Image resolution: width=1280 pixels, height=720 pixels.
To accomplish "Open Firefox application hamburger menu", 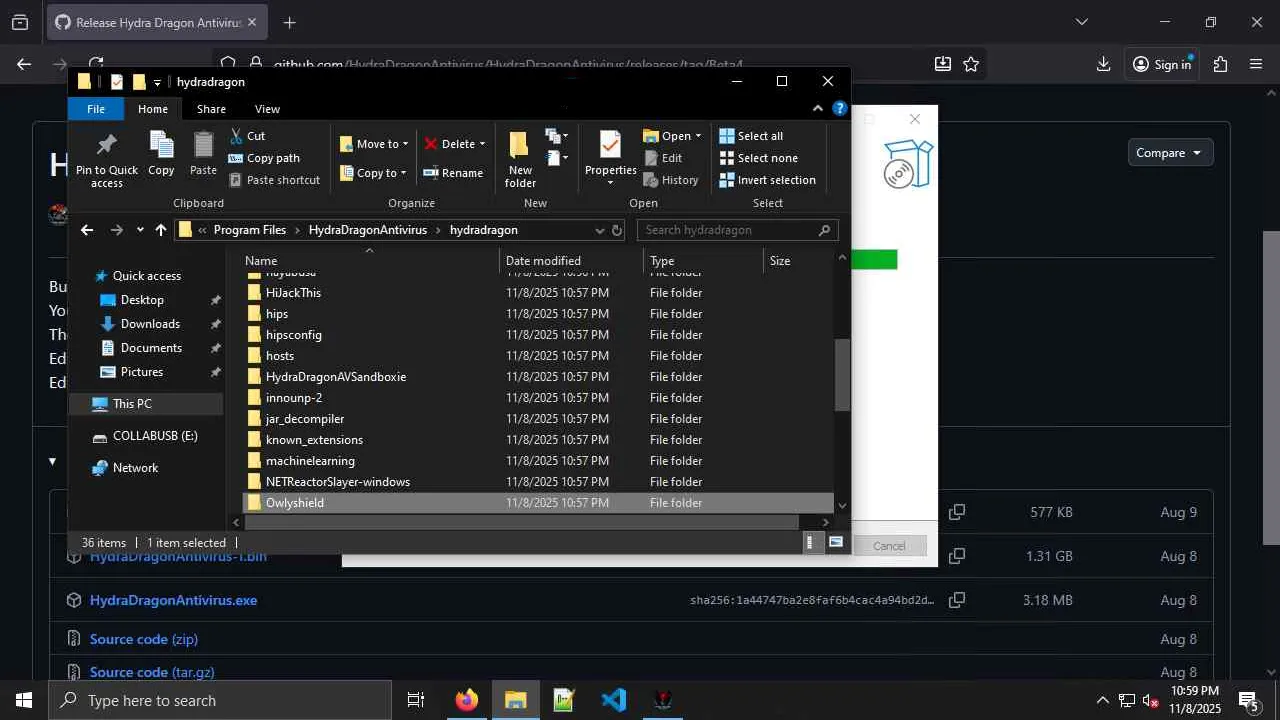I will coord(1256,64).
